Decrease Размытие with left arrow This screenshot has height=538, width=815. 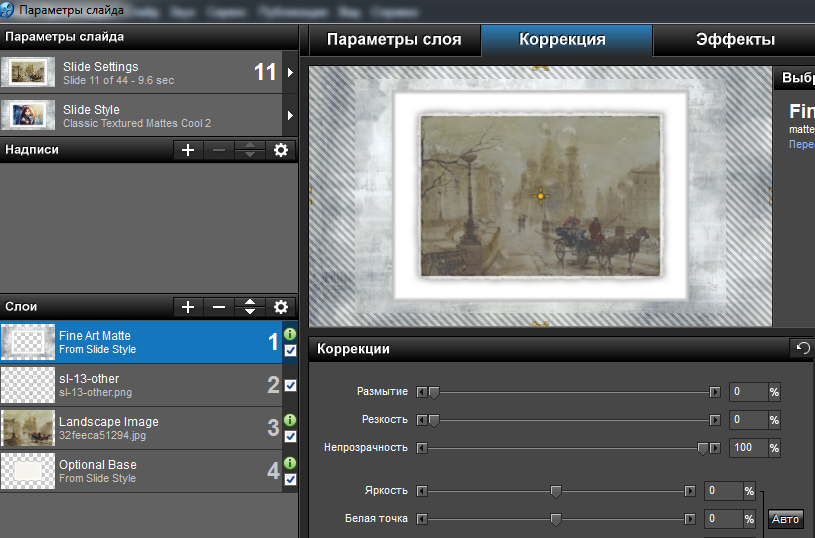(x=422, y=392)
